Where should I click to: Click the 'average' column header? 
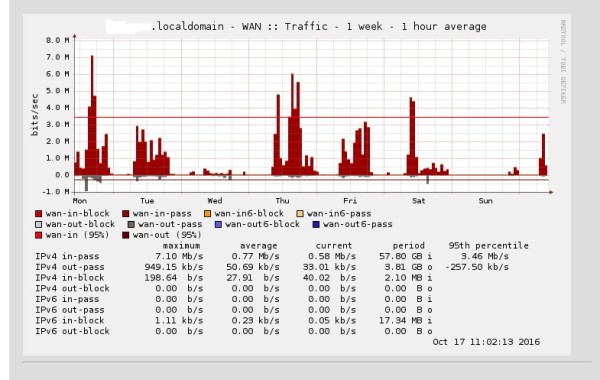click(x=259, y=246)
